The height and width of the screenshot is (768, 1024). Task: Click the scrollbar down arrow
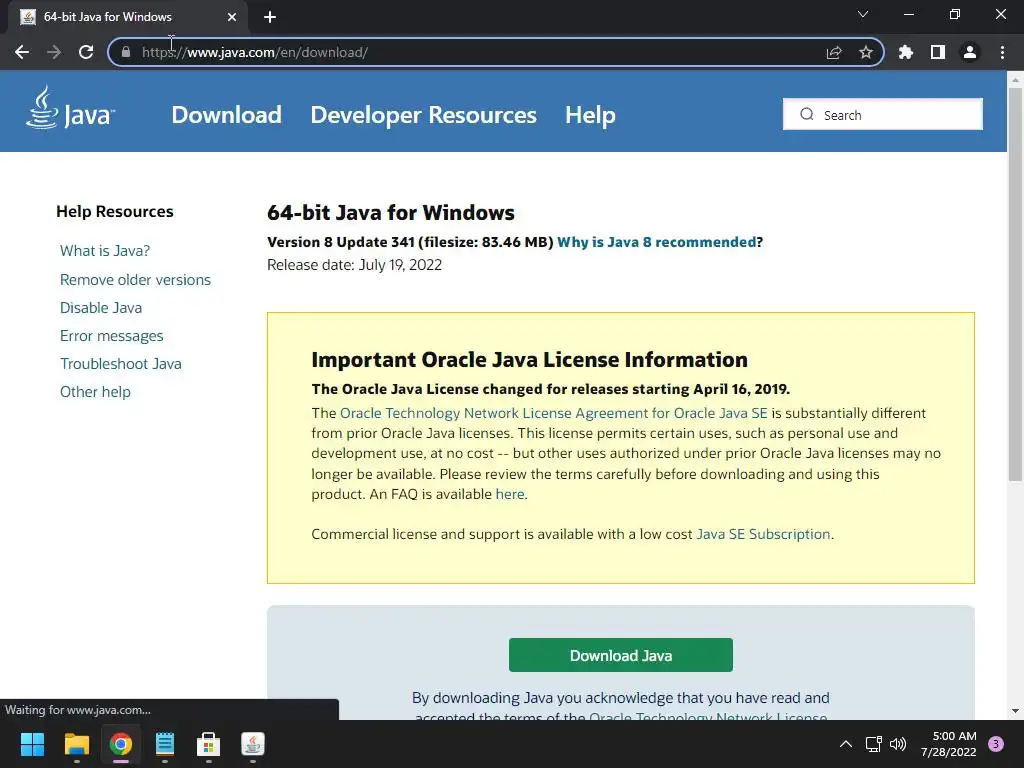[1015, 711]
